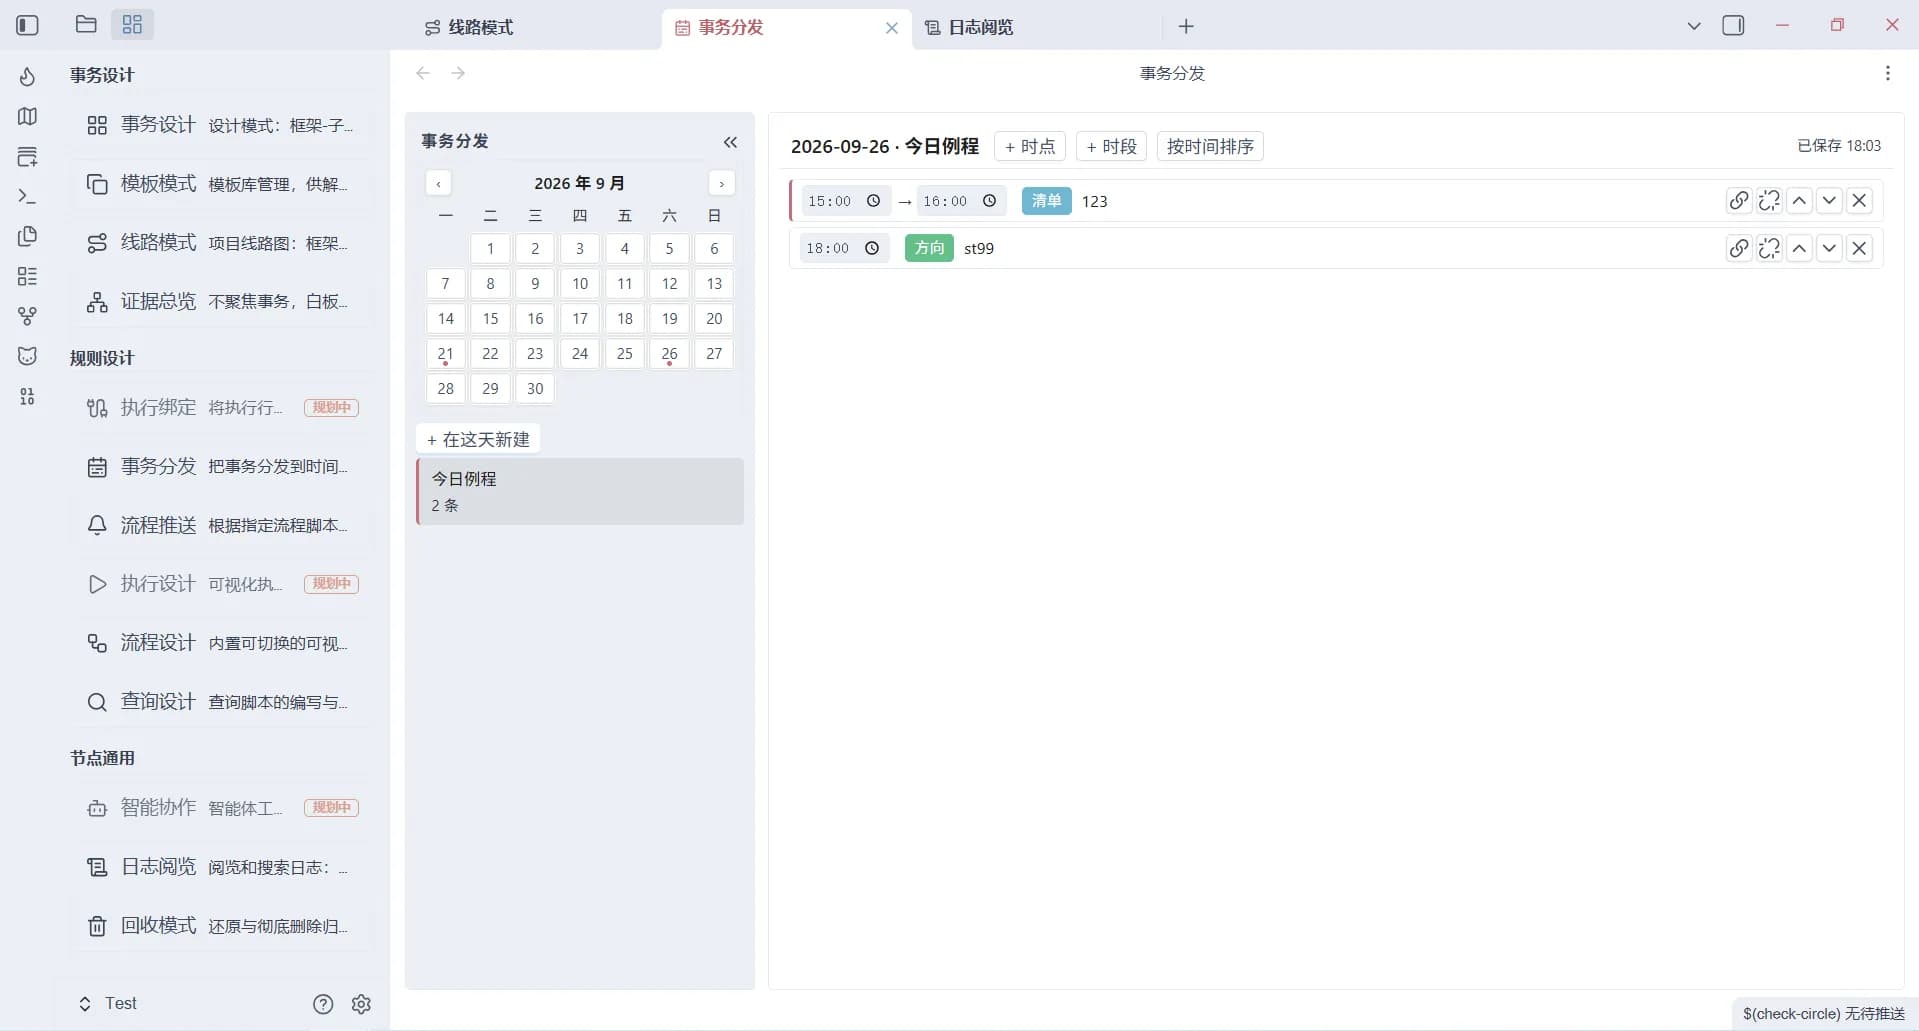Toggle the right sidebar panel
This screenshot has width=1919, height=1031.
pos(1733,25)
